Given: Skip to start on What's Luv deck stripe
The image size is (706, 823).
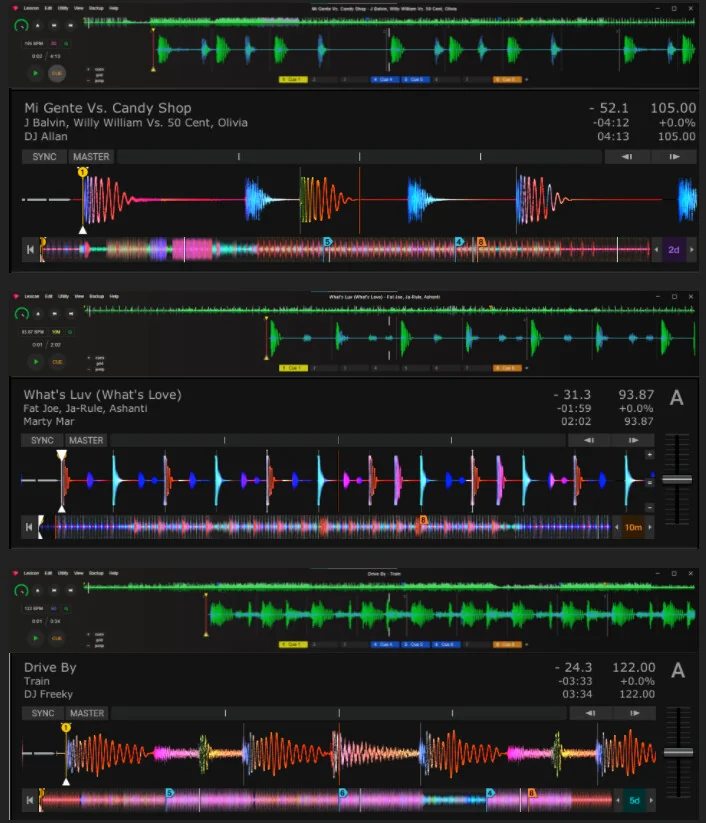Looking at the screenshot, I should coord(29,527).
